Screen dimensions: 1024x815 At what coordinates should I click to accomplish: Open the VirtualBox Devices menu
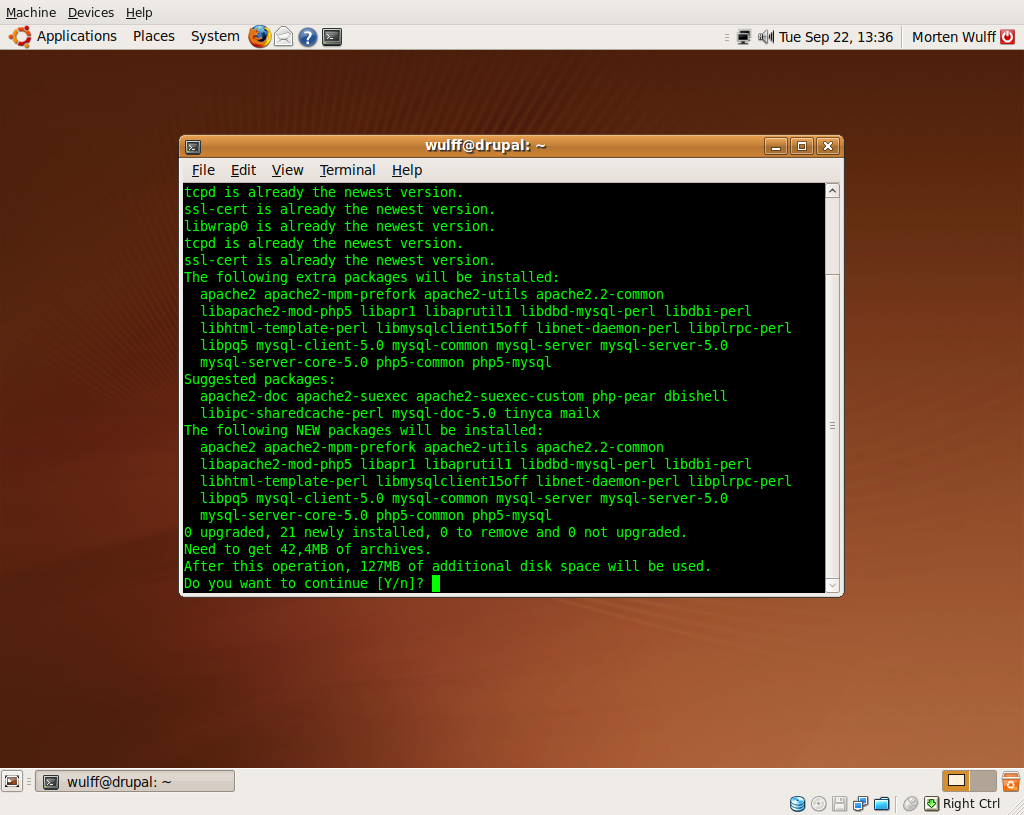pyautogui.click(x=91, y=12)
